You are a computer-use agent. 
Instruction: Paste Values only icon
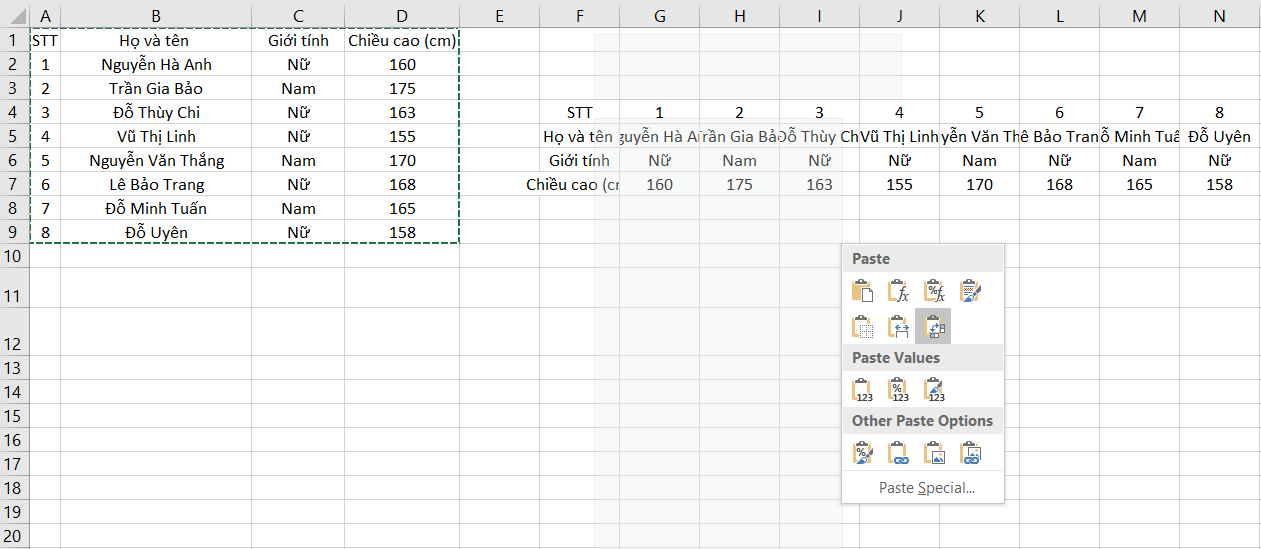tap(862, 390)
